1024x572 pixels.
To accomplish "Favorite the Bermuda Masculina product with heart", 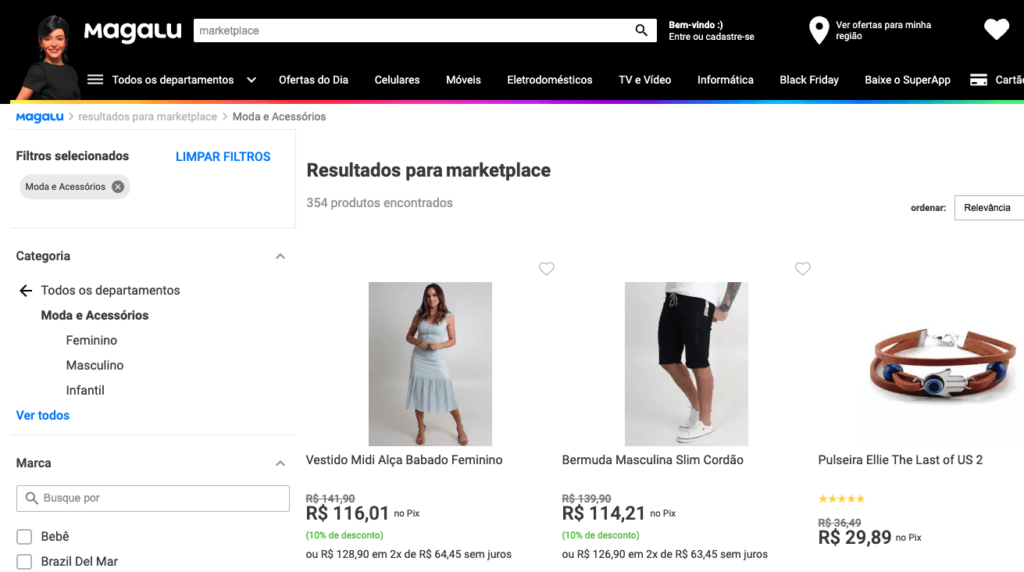I will [802, 268].
